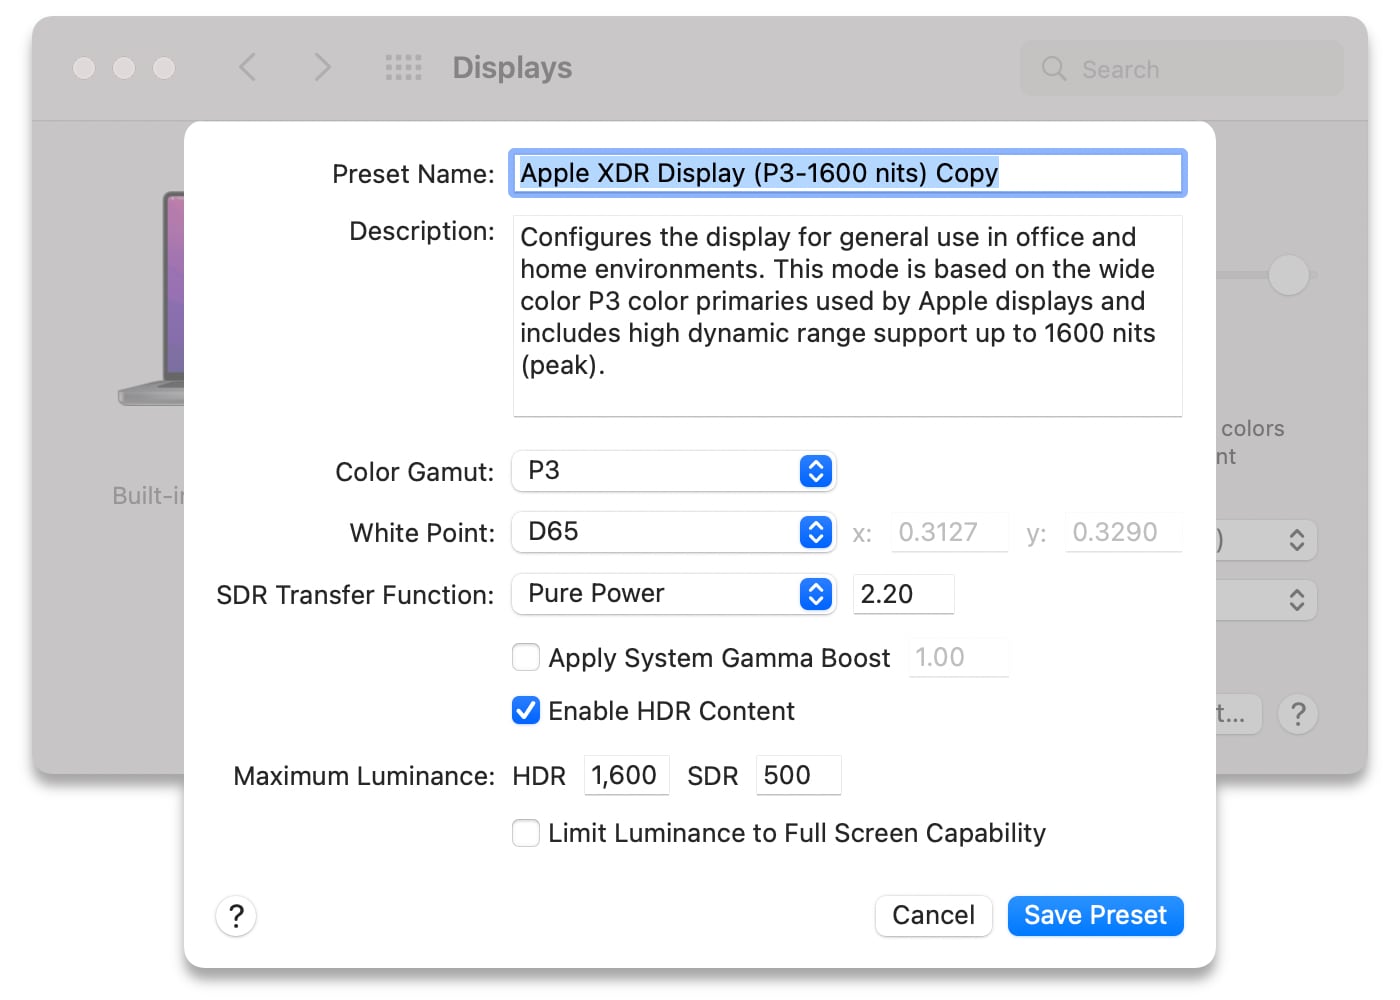
Task: Click the help question mark on the right side
Action: pyautogui.click(x=1298, y=714)
